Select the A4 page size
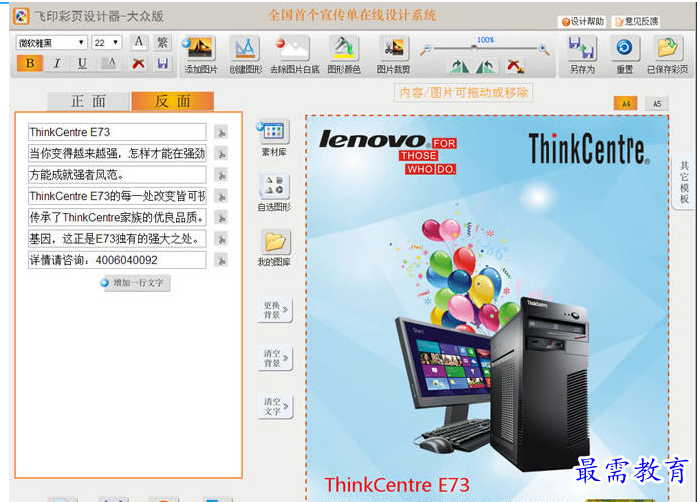Viewport: 697px width, 502px height. coord(625,104)
